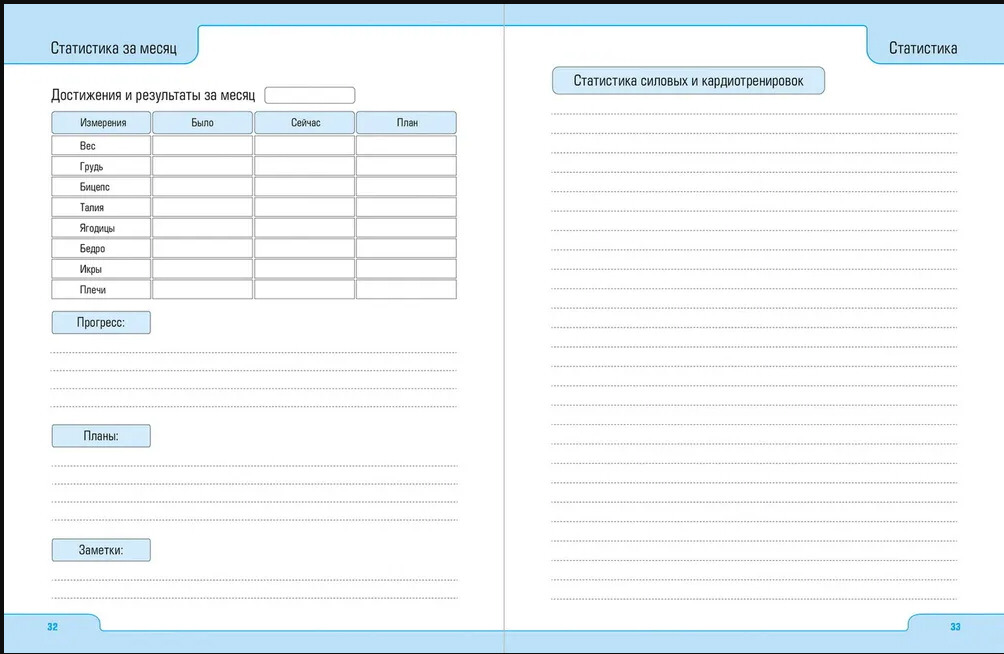Click the 'Планы:' section label

(100, 436)
